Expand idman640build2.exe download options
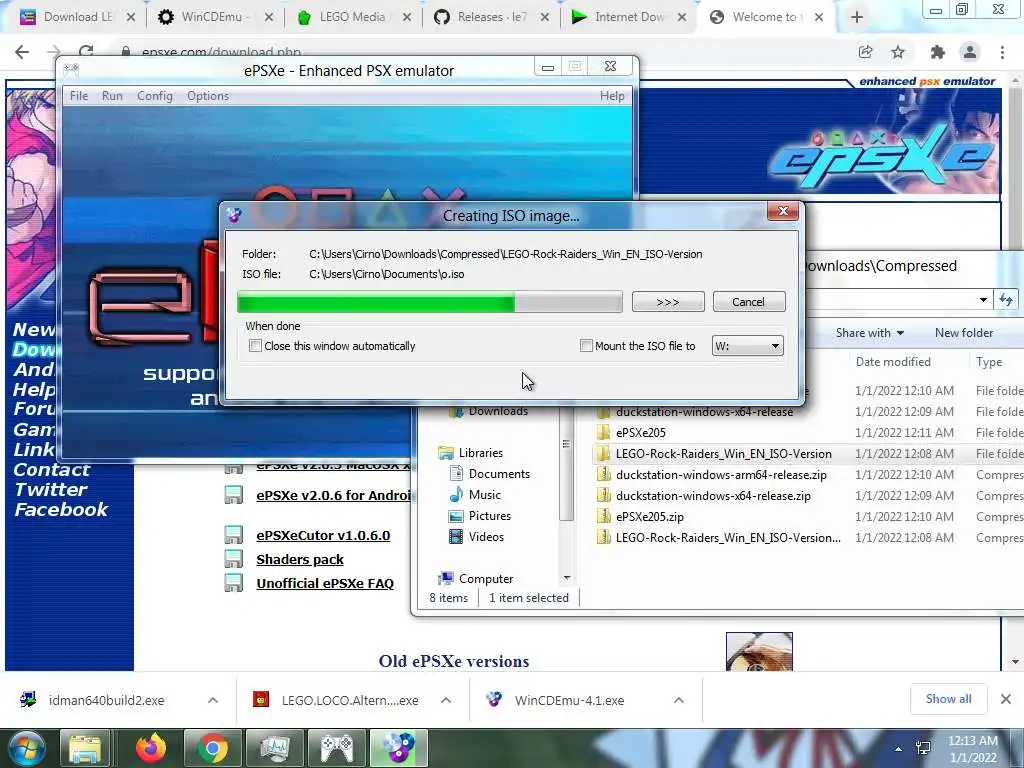This screenshot has width=1024, height=768. (x=213, y=701)
